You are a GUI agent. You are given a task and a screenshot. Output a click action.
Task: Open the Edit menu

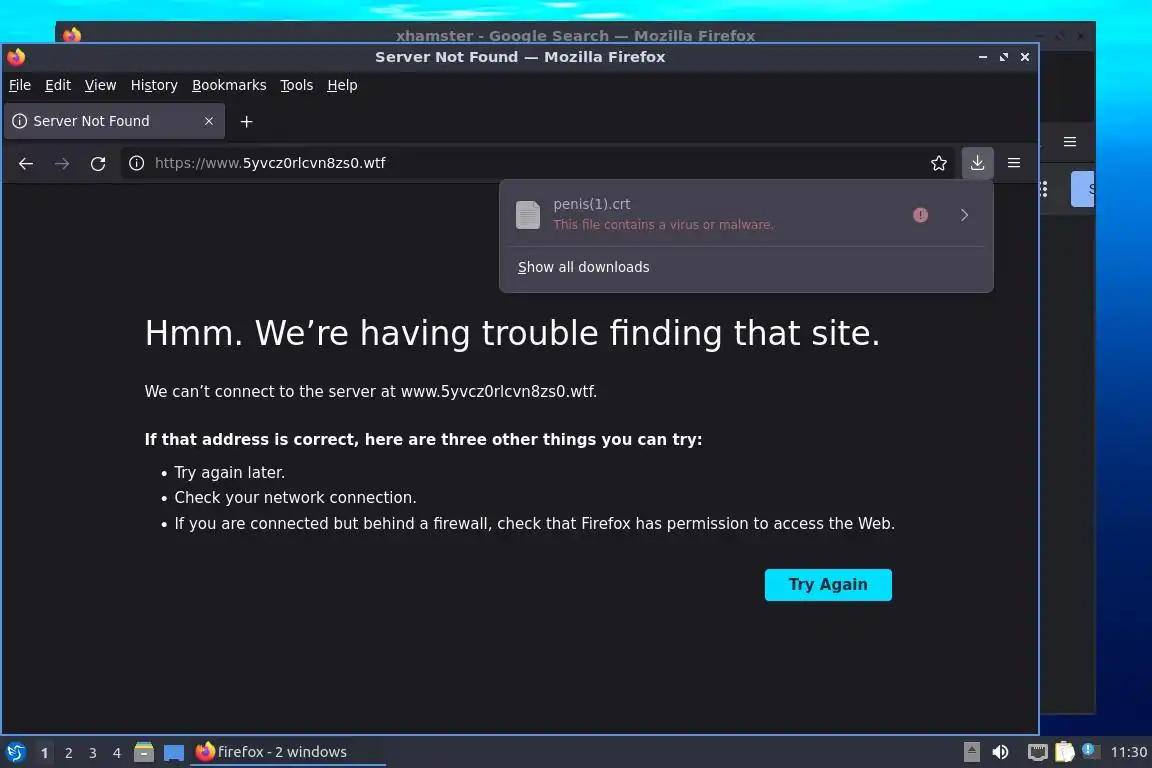coord(58,85)
